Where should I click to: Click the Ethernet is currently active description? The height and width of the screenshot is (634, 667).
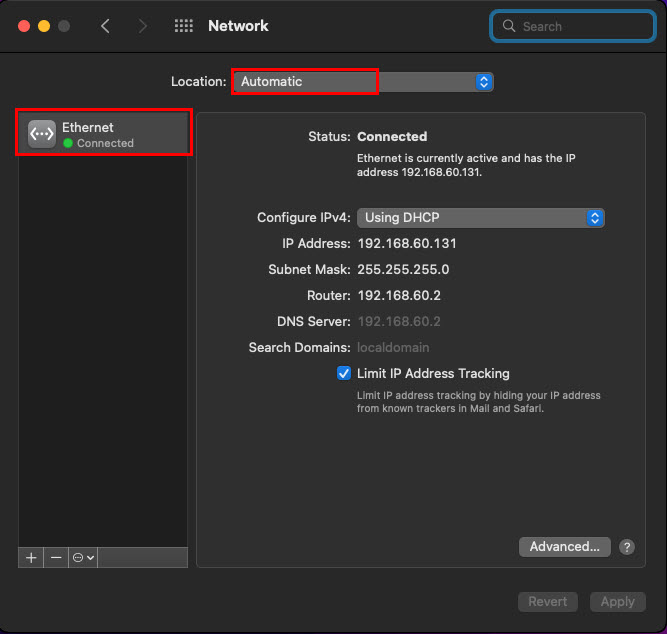(x=466, y=165)
